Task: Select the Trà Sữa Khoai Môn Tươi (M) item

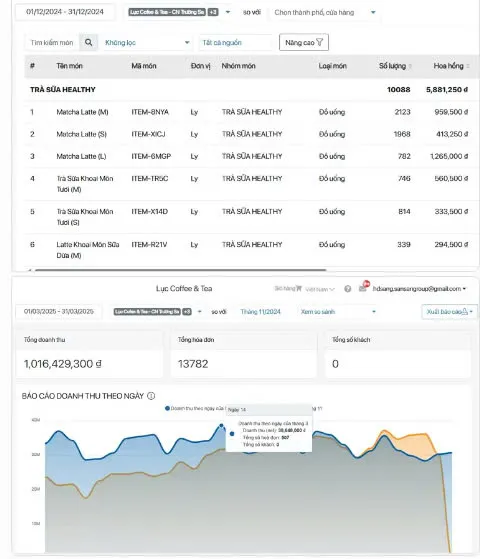Action: tap(85, 184)
